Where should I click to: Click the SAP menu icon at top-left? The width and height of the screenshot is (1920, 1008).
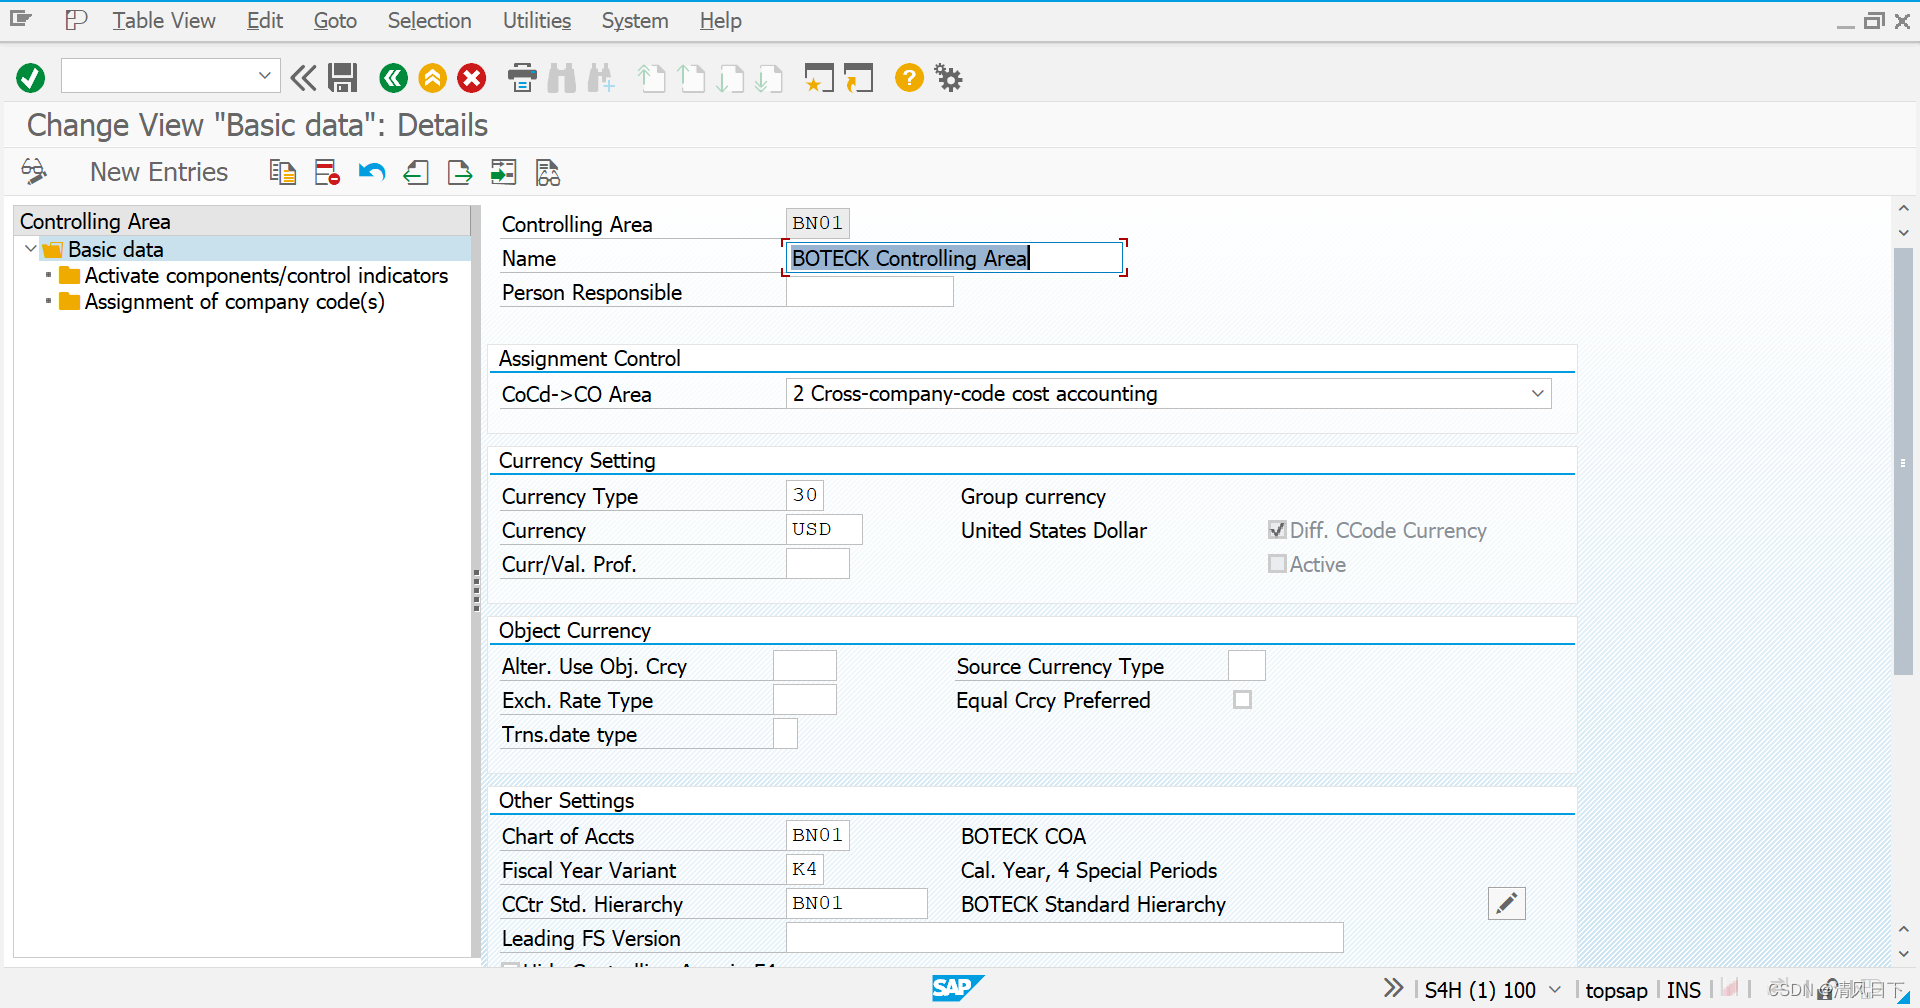tap(21, 19)
